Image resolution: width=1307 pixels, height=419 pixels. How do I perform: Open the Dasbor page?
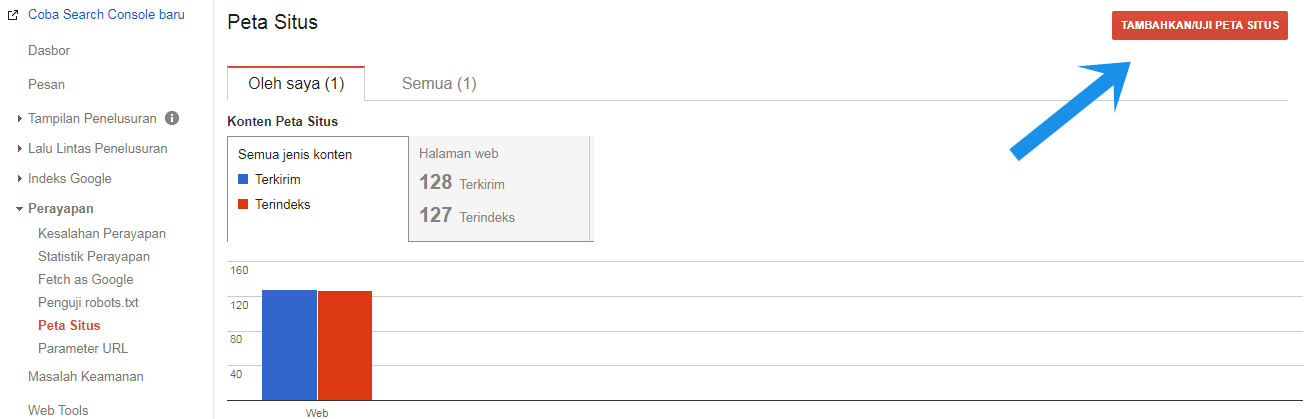49,50
